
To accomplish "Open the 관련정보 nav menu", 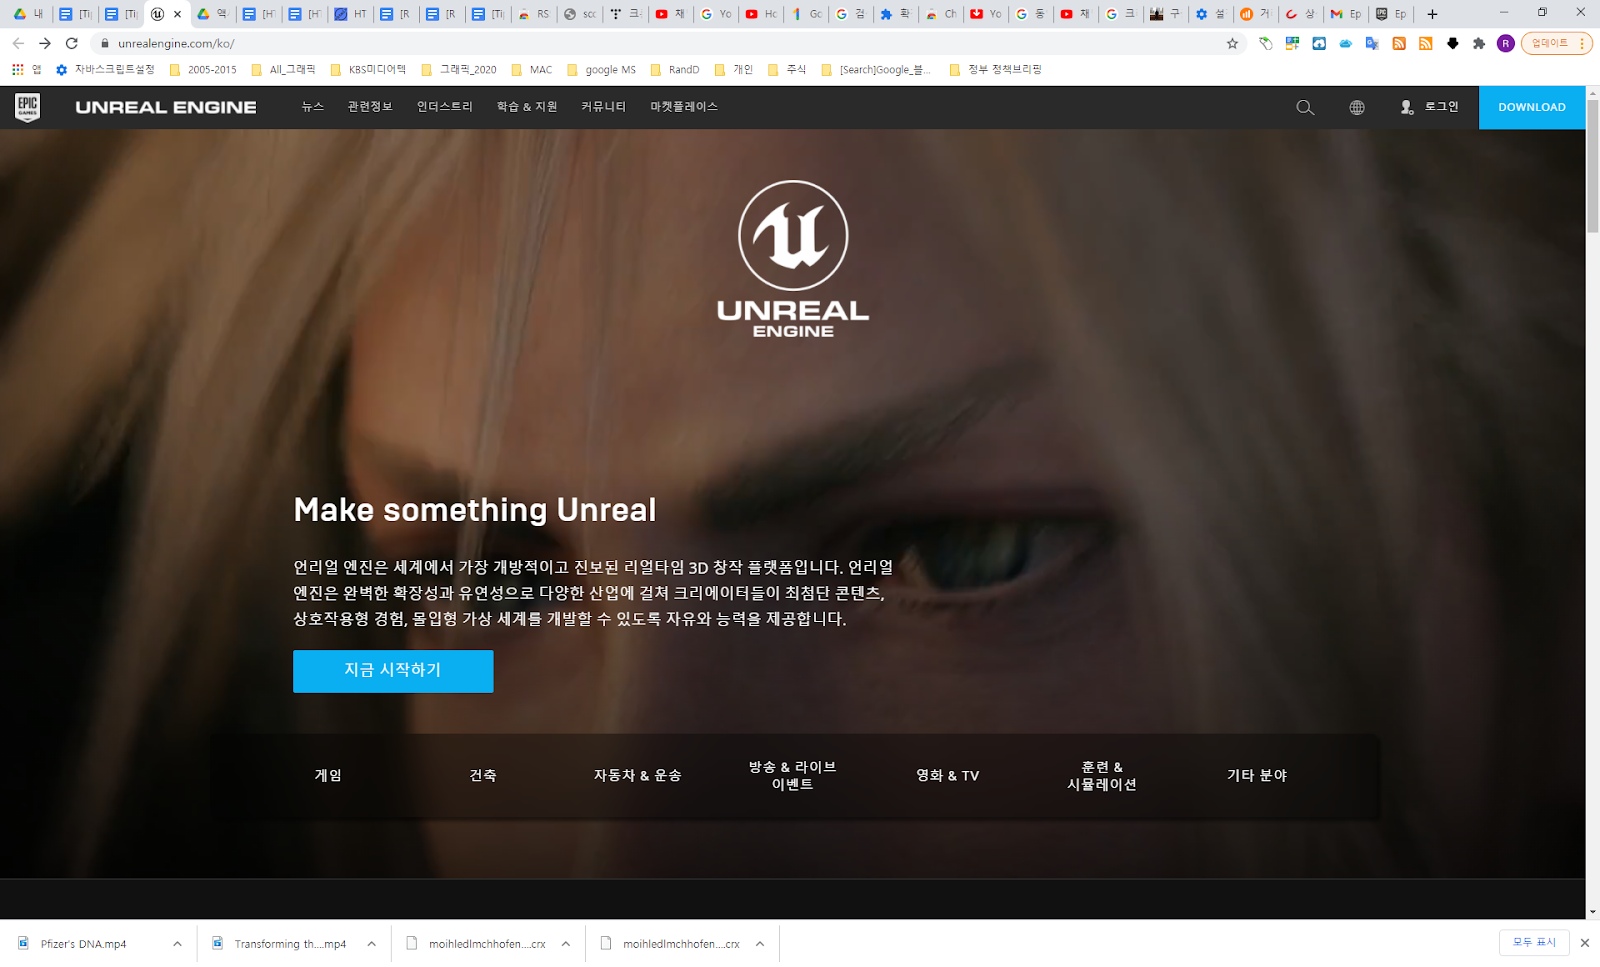I will (370, 107).
